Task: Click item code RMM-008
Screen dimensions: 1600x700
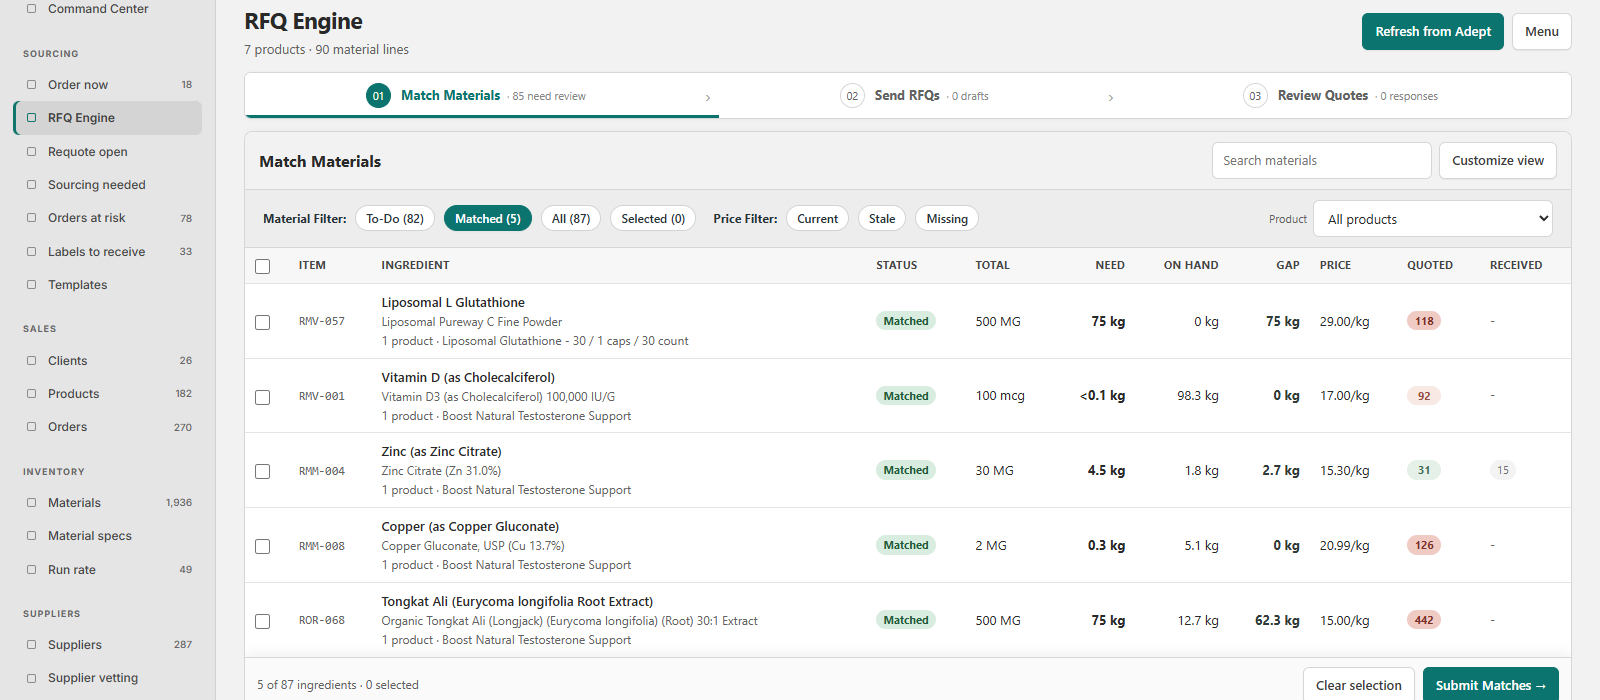Action: [x=322, y=546]
